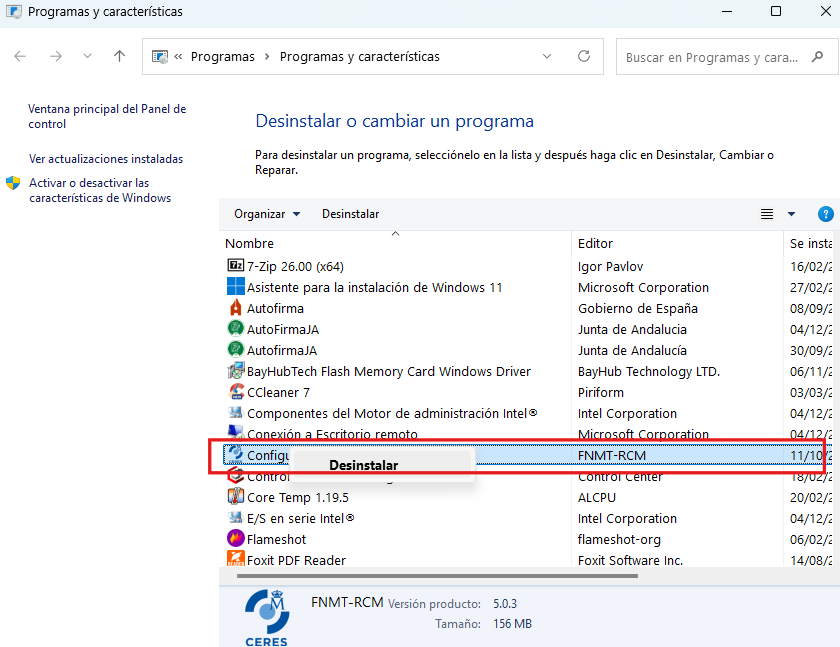Open the address bar path dropdown chevron
The width and height of the screenshot is (840, 647).
click(x=546, y=56)
